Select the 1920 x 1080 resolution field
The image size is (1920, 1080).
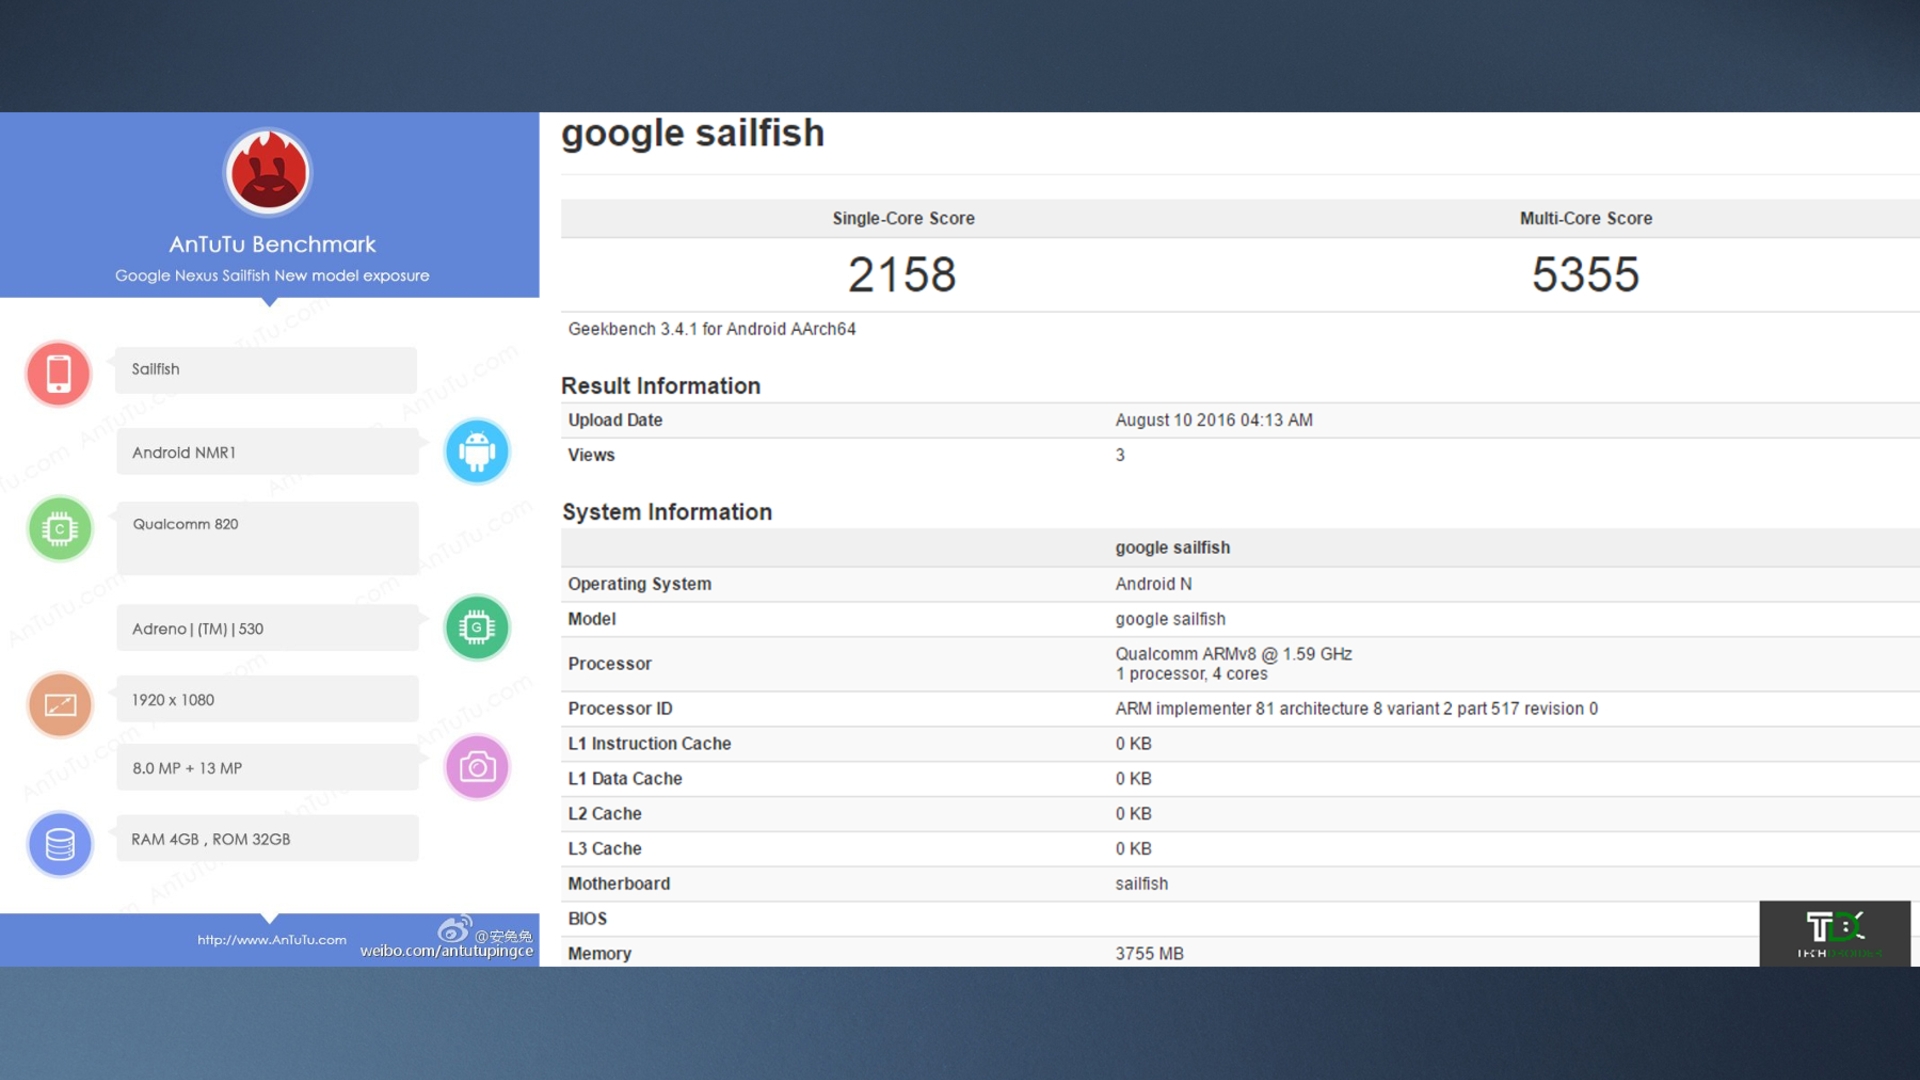[x=267, y=699]
